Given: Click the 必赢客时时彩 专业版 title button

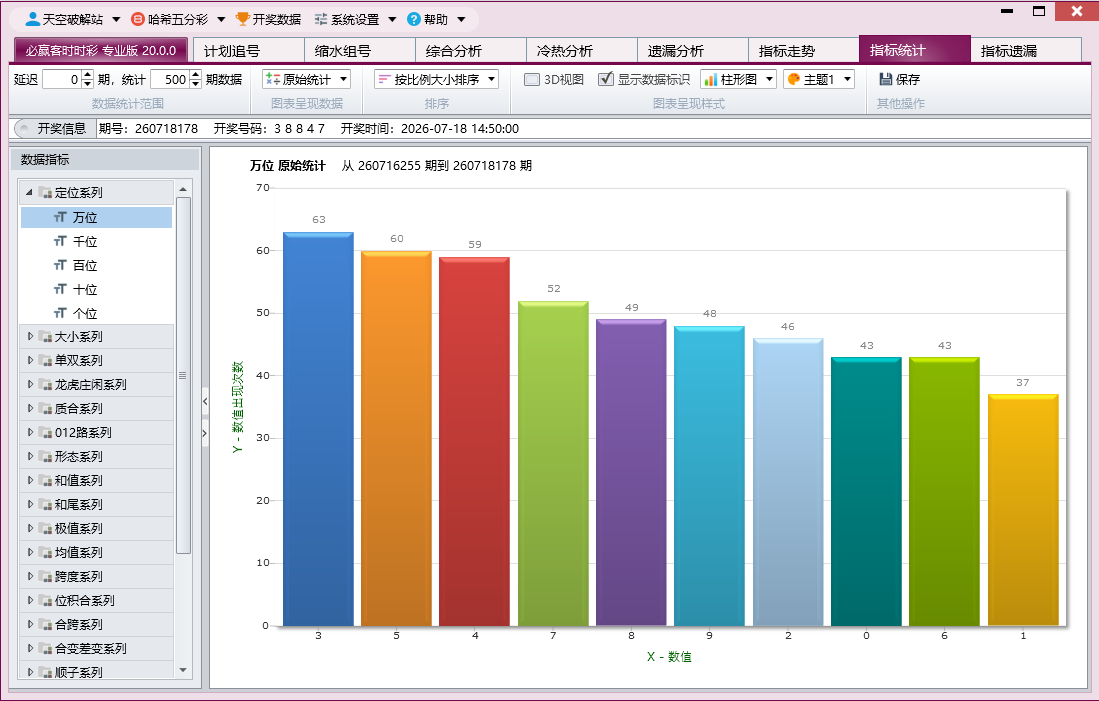Looking at the screenshot, I should [x=101, y=50].
